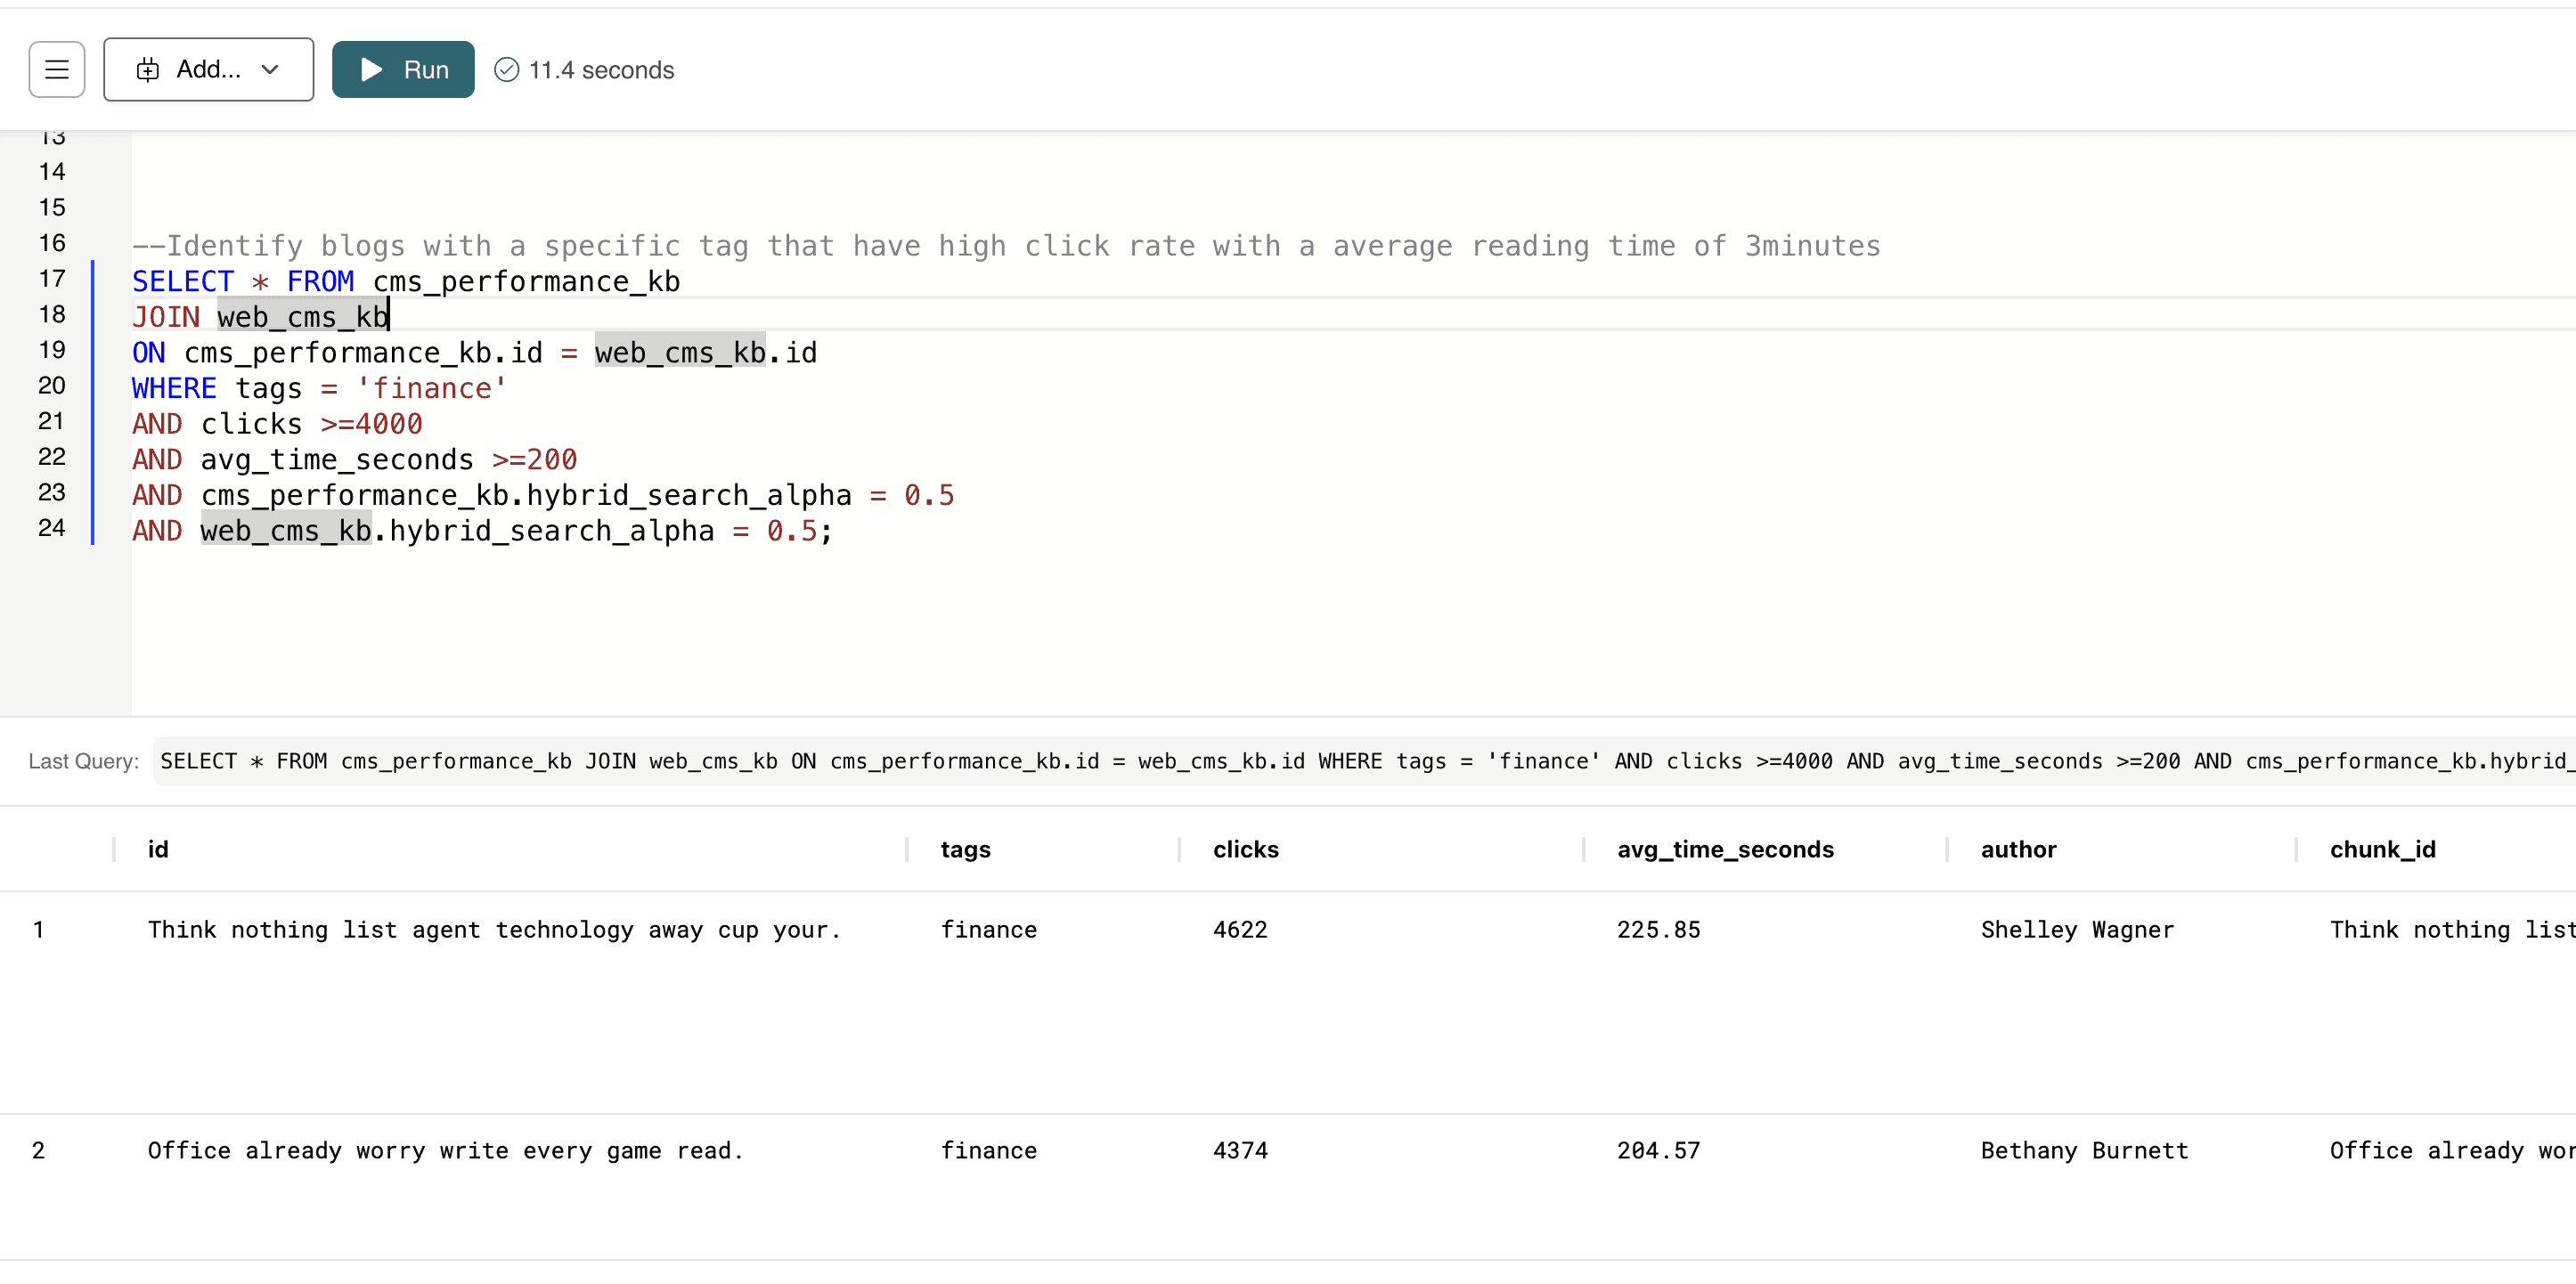The height and width of the screenshot is (1284, 2576).
Task: Click the chunk_id column header
Action: [2382, 849]
